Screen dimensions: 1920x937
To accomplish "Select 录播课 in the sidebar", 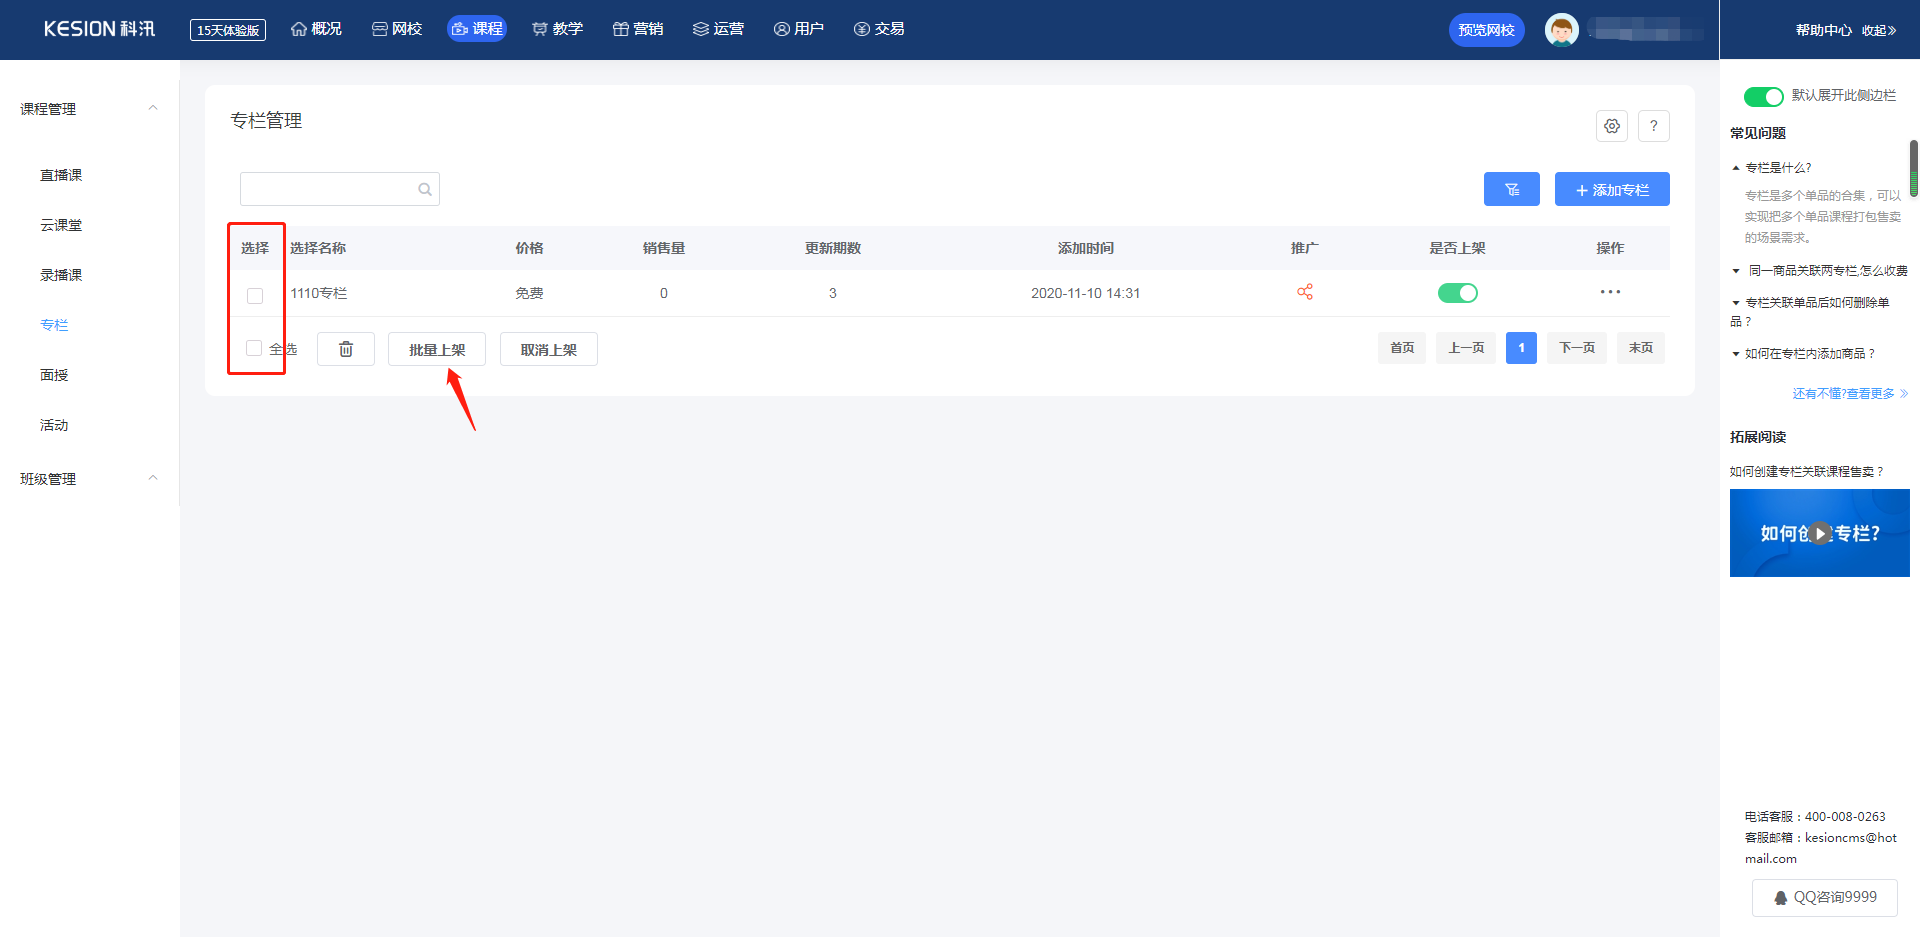I will [61, 275].
